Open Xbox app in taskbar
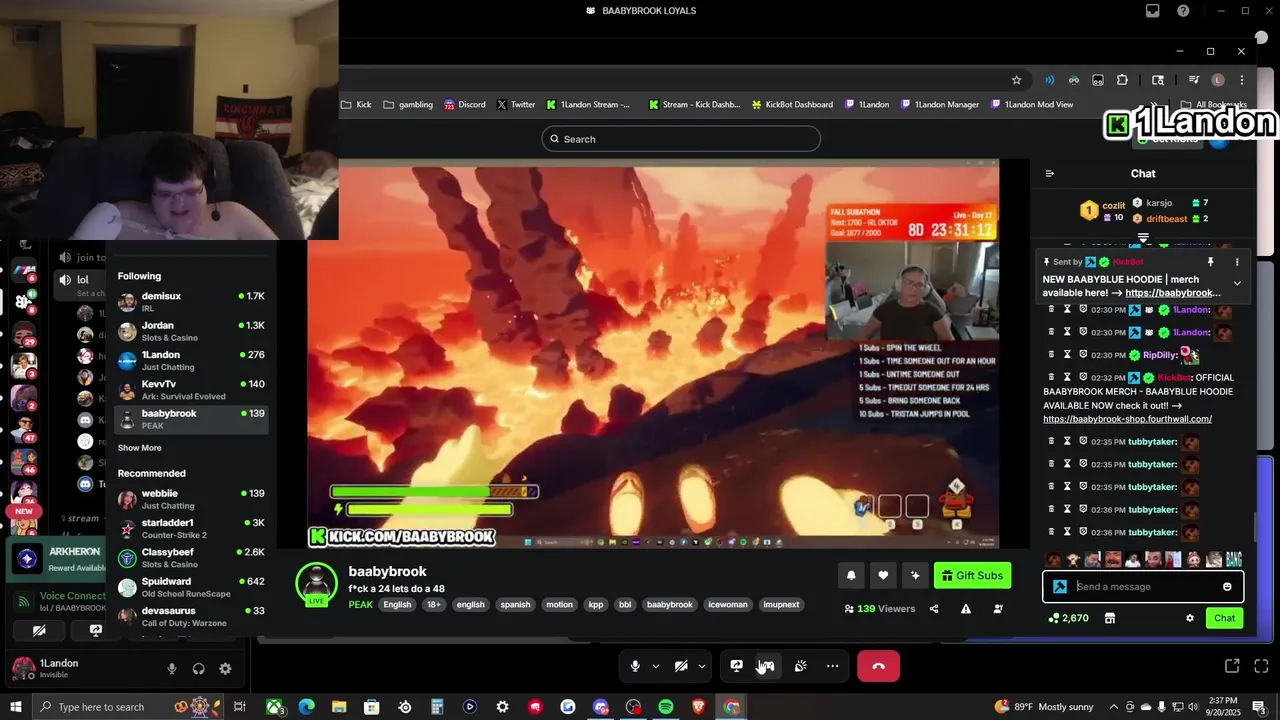Viewport: 1280px width, 720px height. (274, 707)
